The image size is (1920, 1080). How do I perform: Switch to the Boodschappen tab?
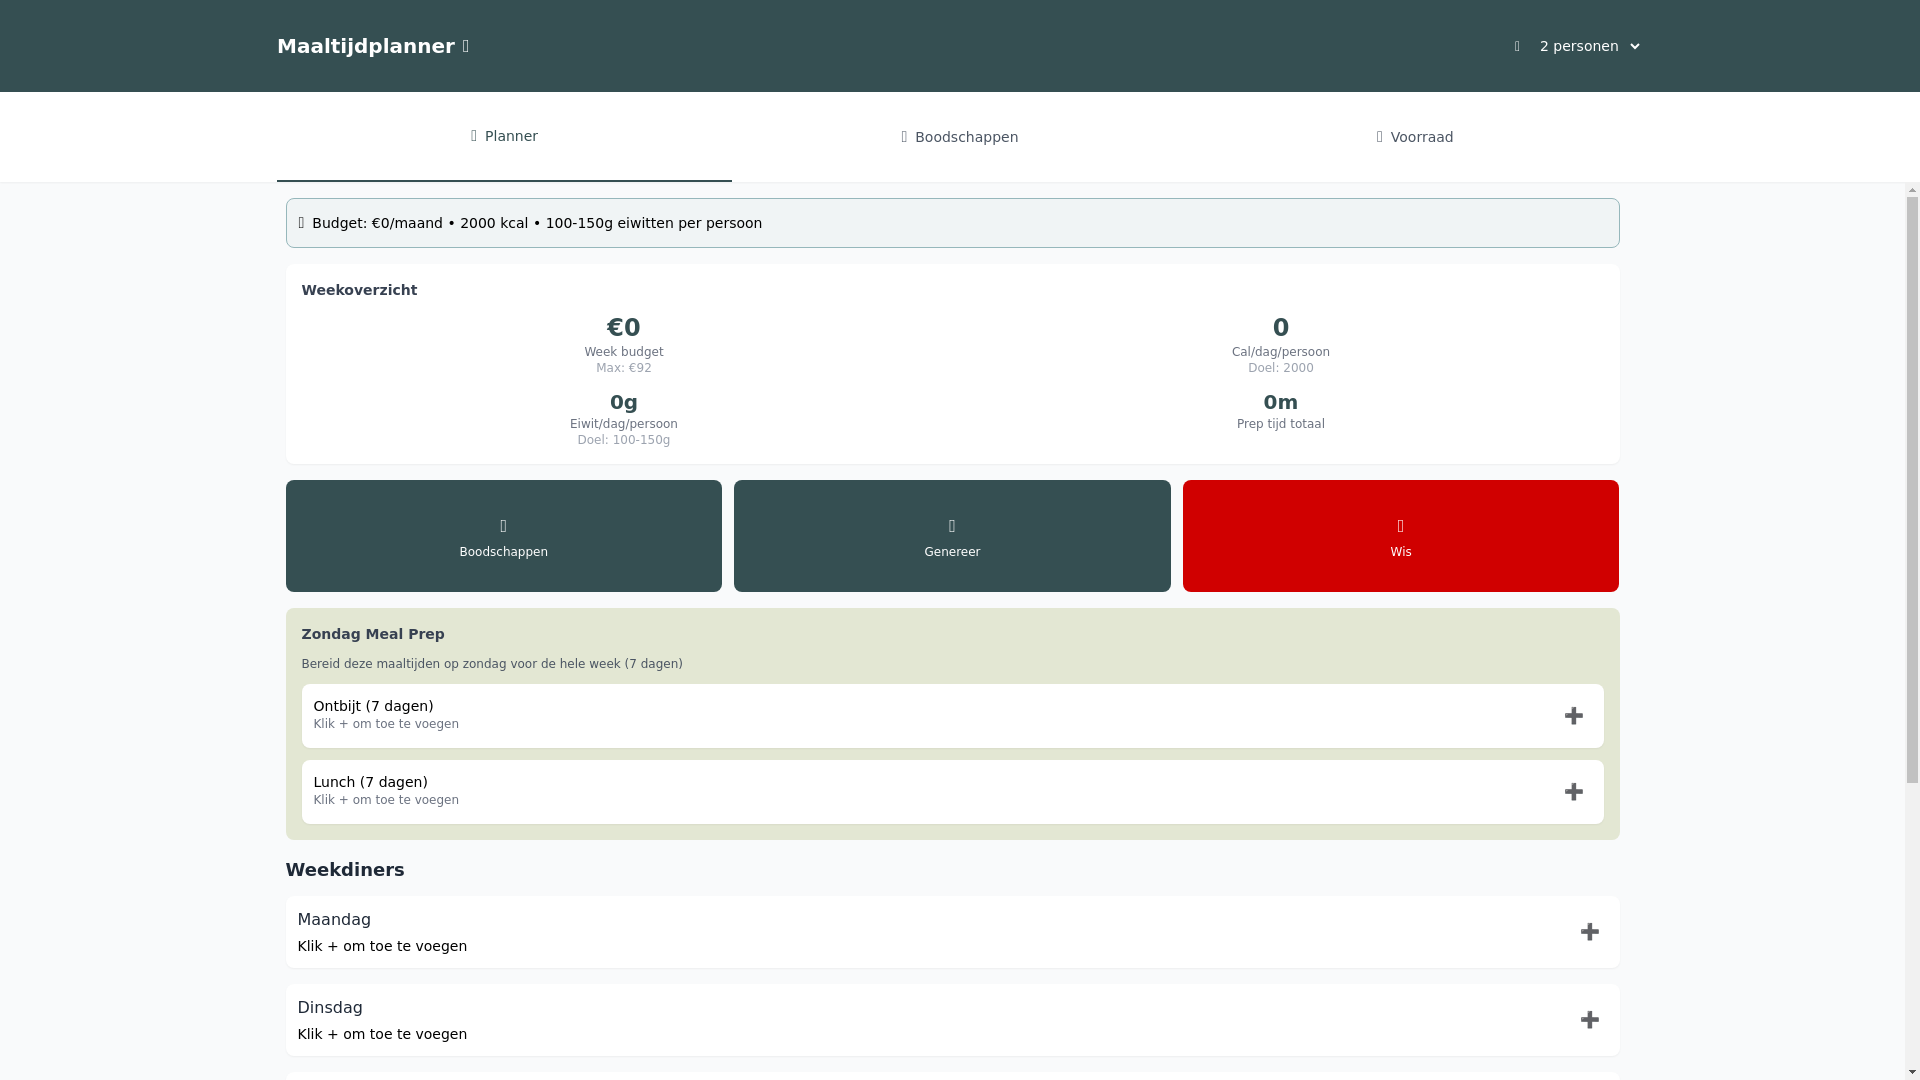click(x=959, y=137)
